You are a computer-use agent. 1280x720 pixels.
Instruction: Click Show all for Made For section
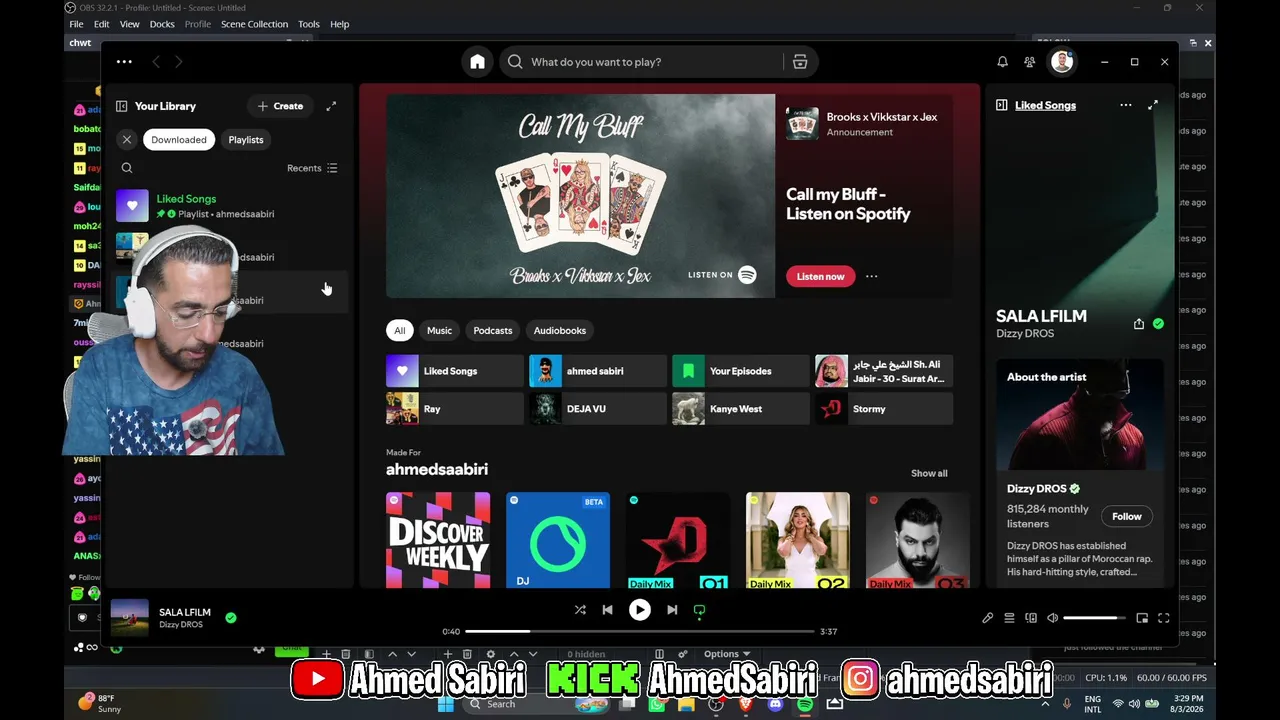(x=929, y=473)
